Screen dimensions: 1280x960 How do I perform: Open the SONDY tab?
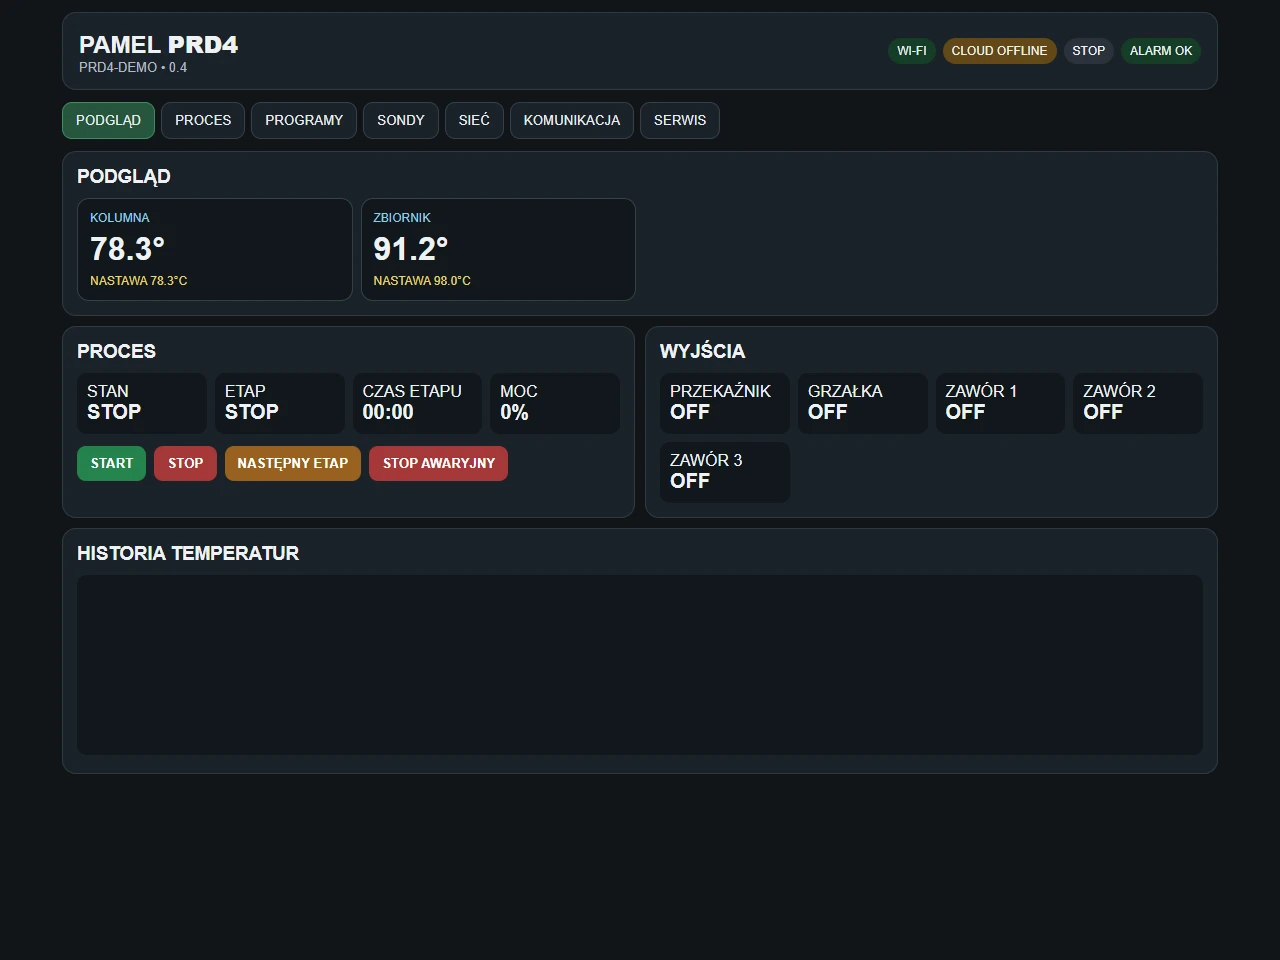(401, 120)
